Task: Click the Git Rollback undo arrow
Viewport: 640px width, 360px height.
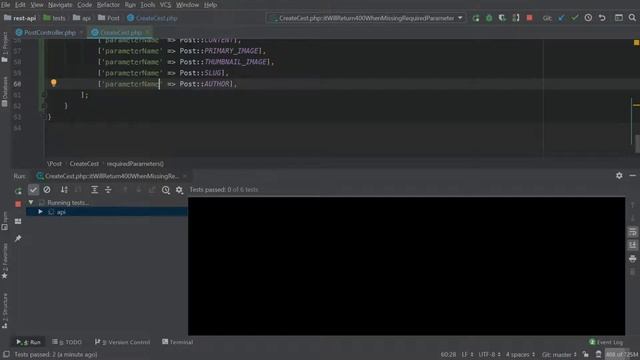Action: (602, 18)
